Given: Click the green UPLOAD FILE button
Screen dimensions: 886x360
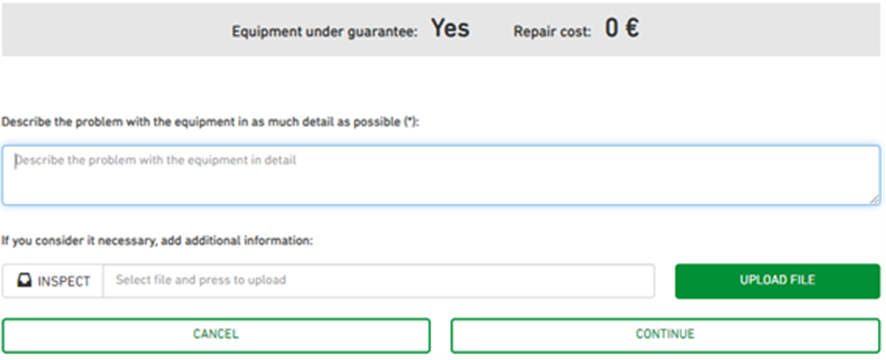Looking at the screenshot, I should click(778, 281).
